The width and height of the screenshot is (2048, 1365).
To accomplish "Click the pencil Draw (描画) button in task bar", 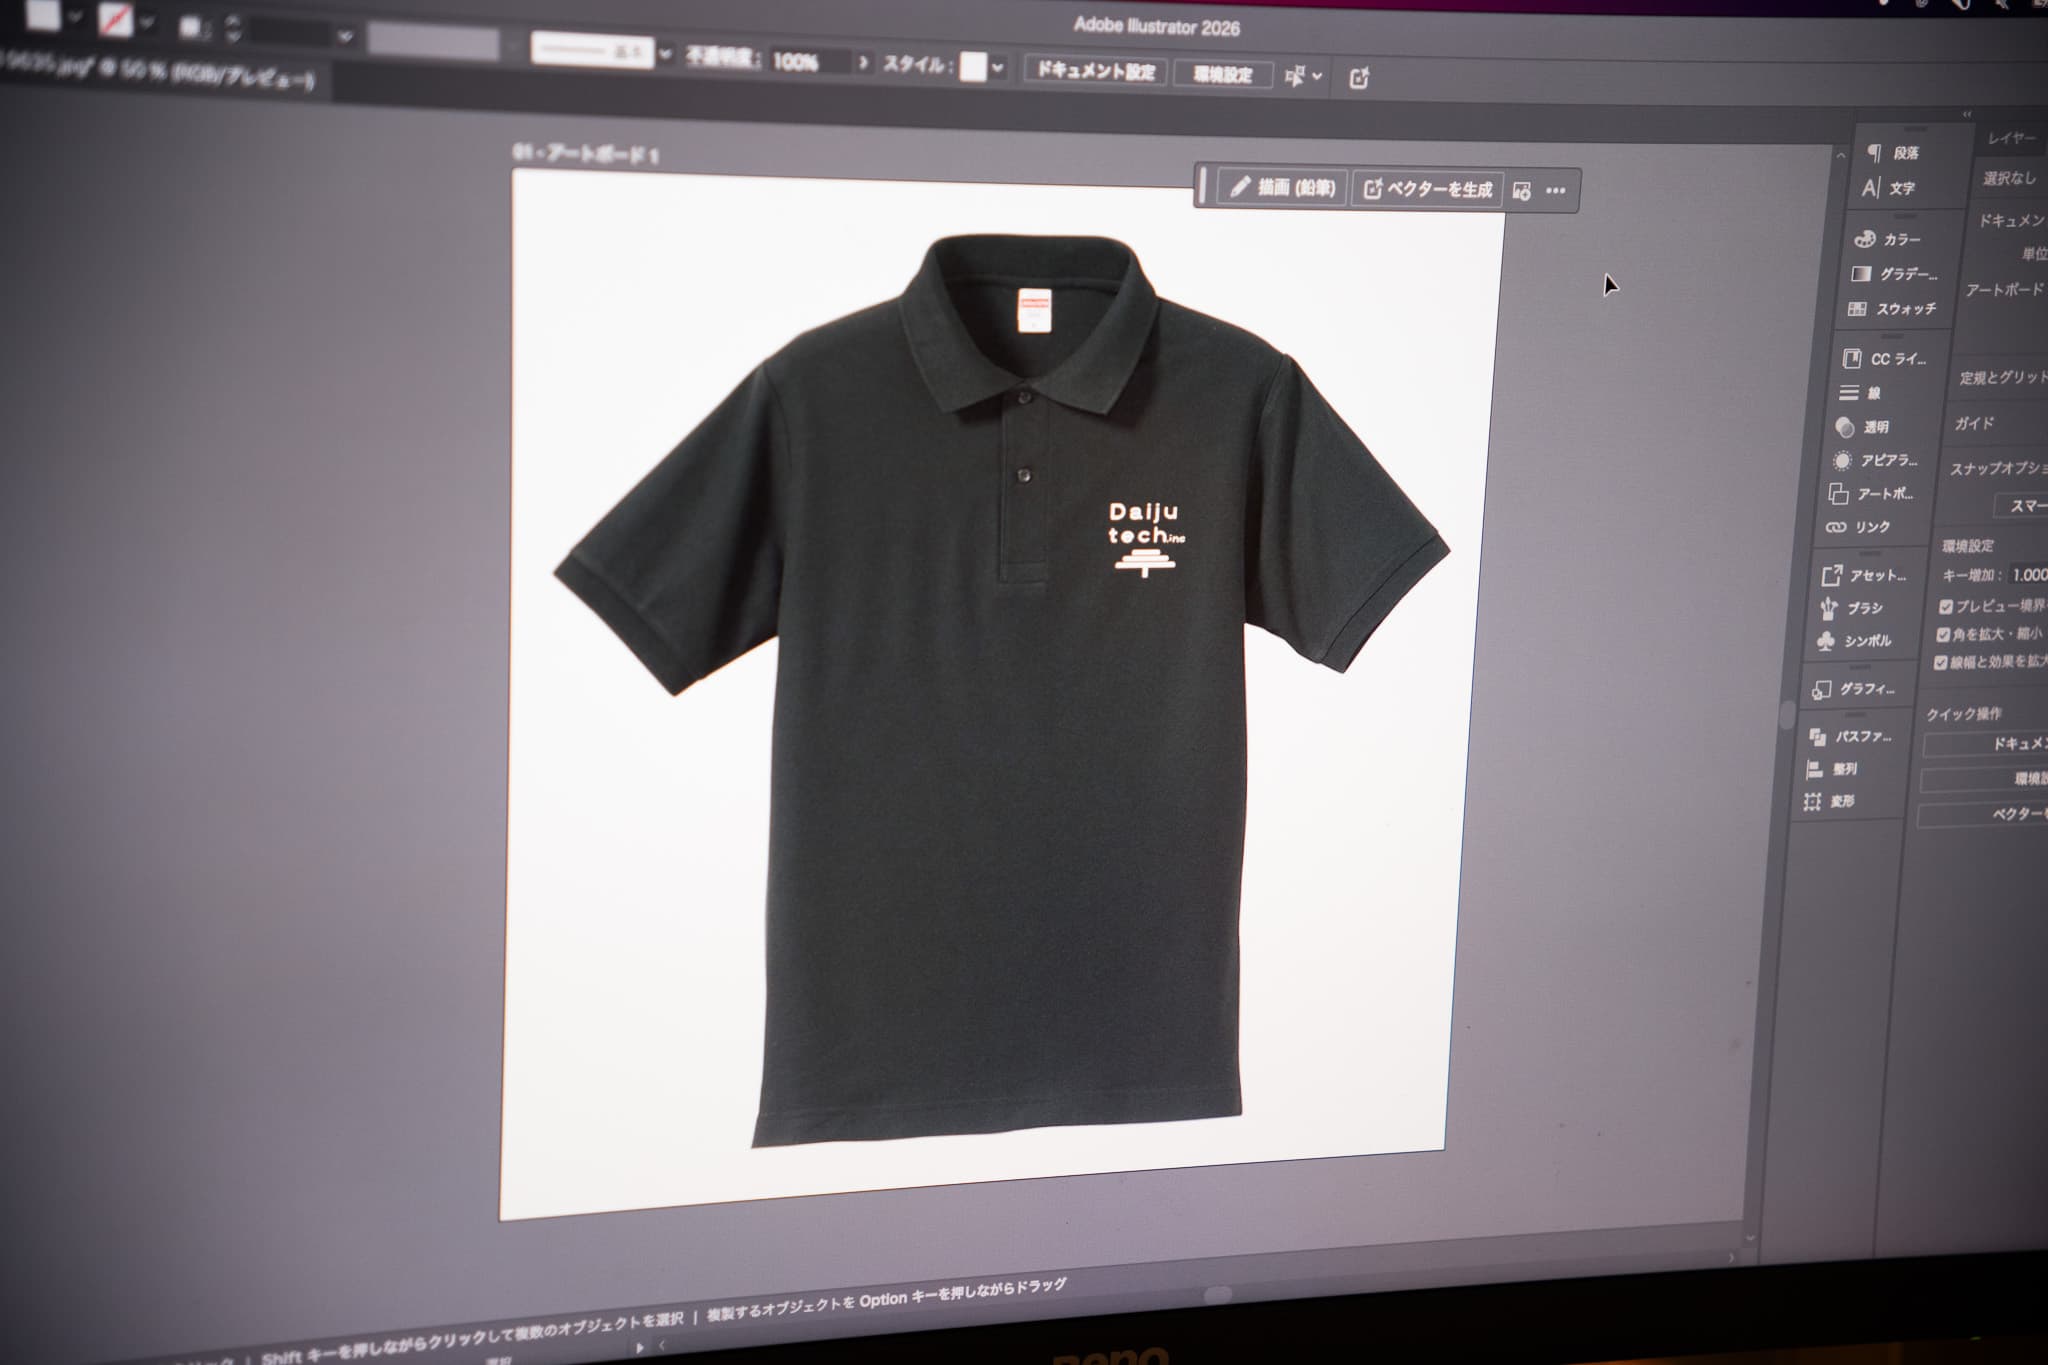I will tap(1283, 187).
